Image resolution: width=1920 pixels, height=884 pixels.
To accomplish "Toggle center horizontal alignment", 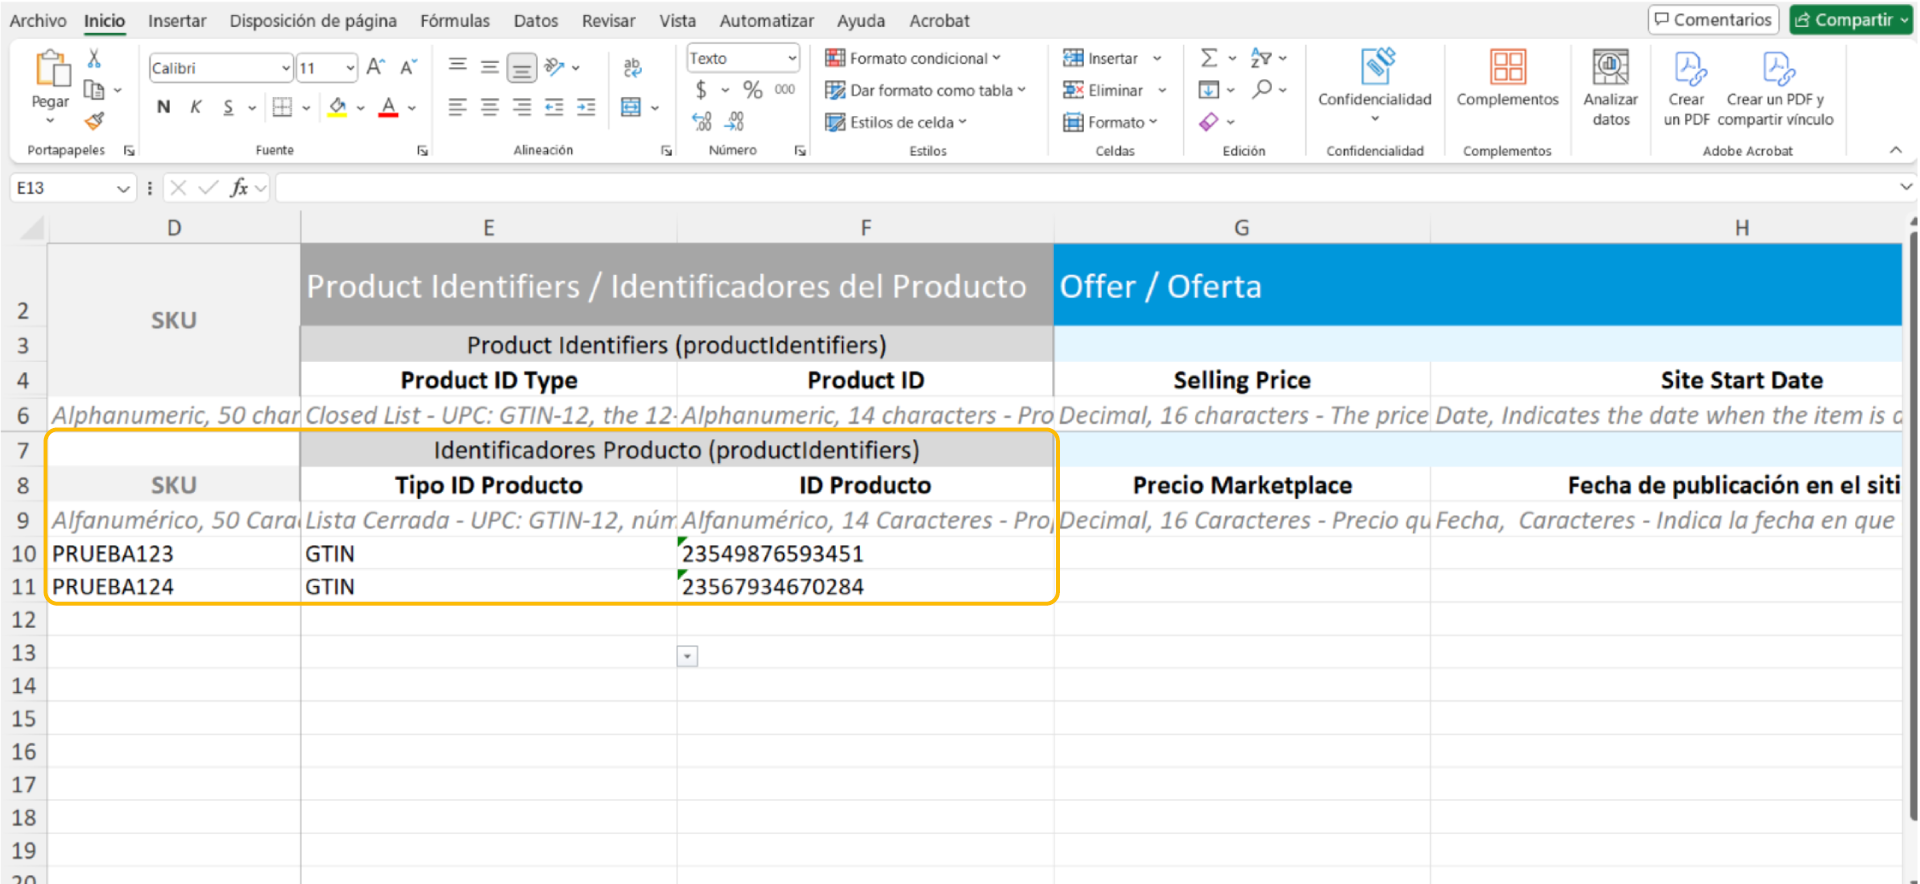I will pos(490,107).
